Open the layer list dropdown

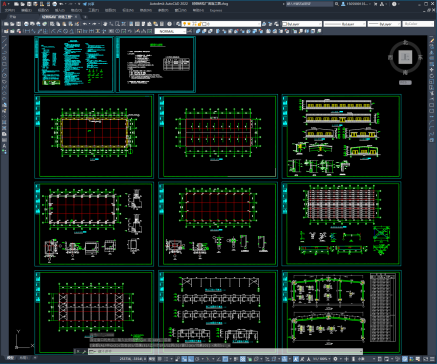[x=222, y=24]
